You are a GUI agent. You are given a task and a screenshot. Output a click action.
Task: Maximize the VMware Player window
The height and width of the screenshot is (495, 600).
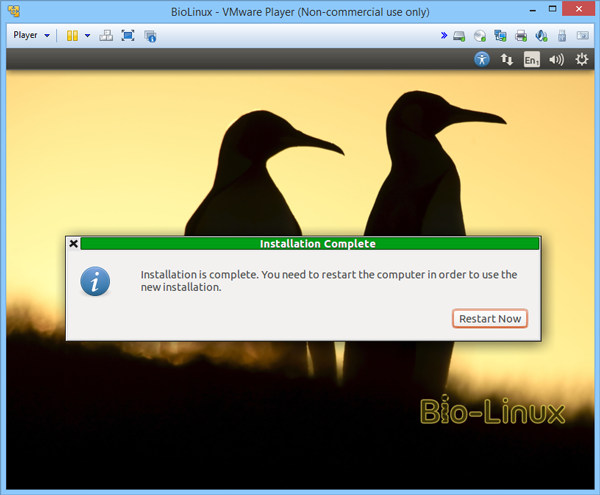click(x=552, y=9)
